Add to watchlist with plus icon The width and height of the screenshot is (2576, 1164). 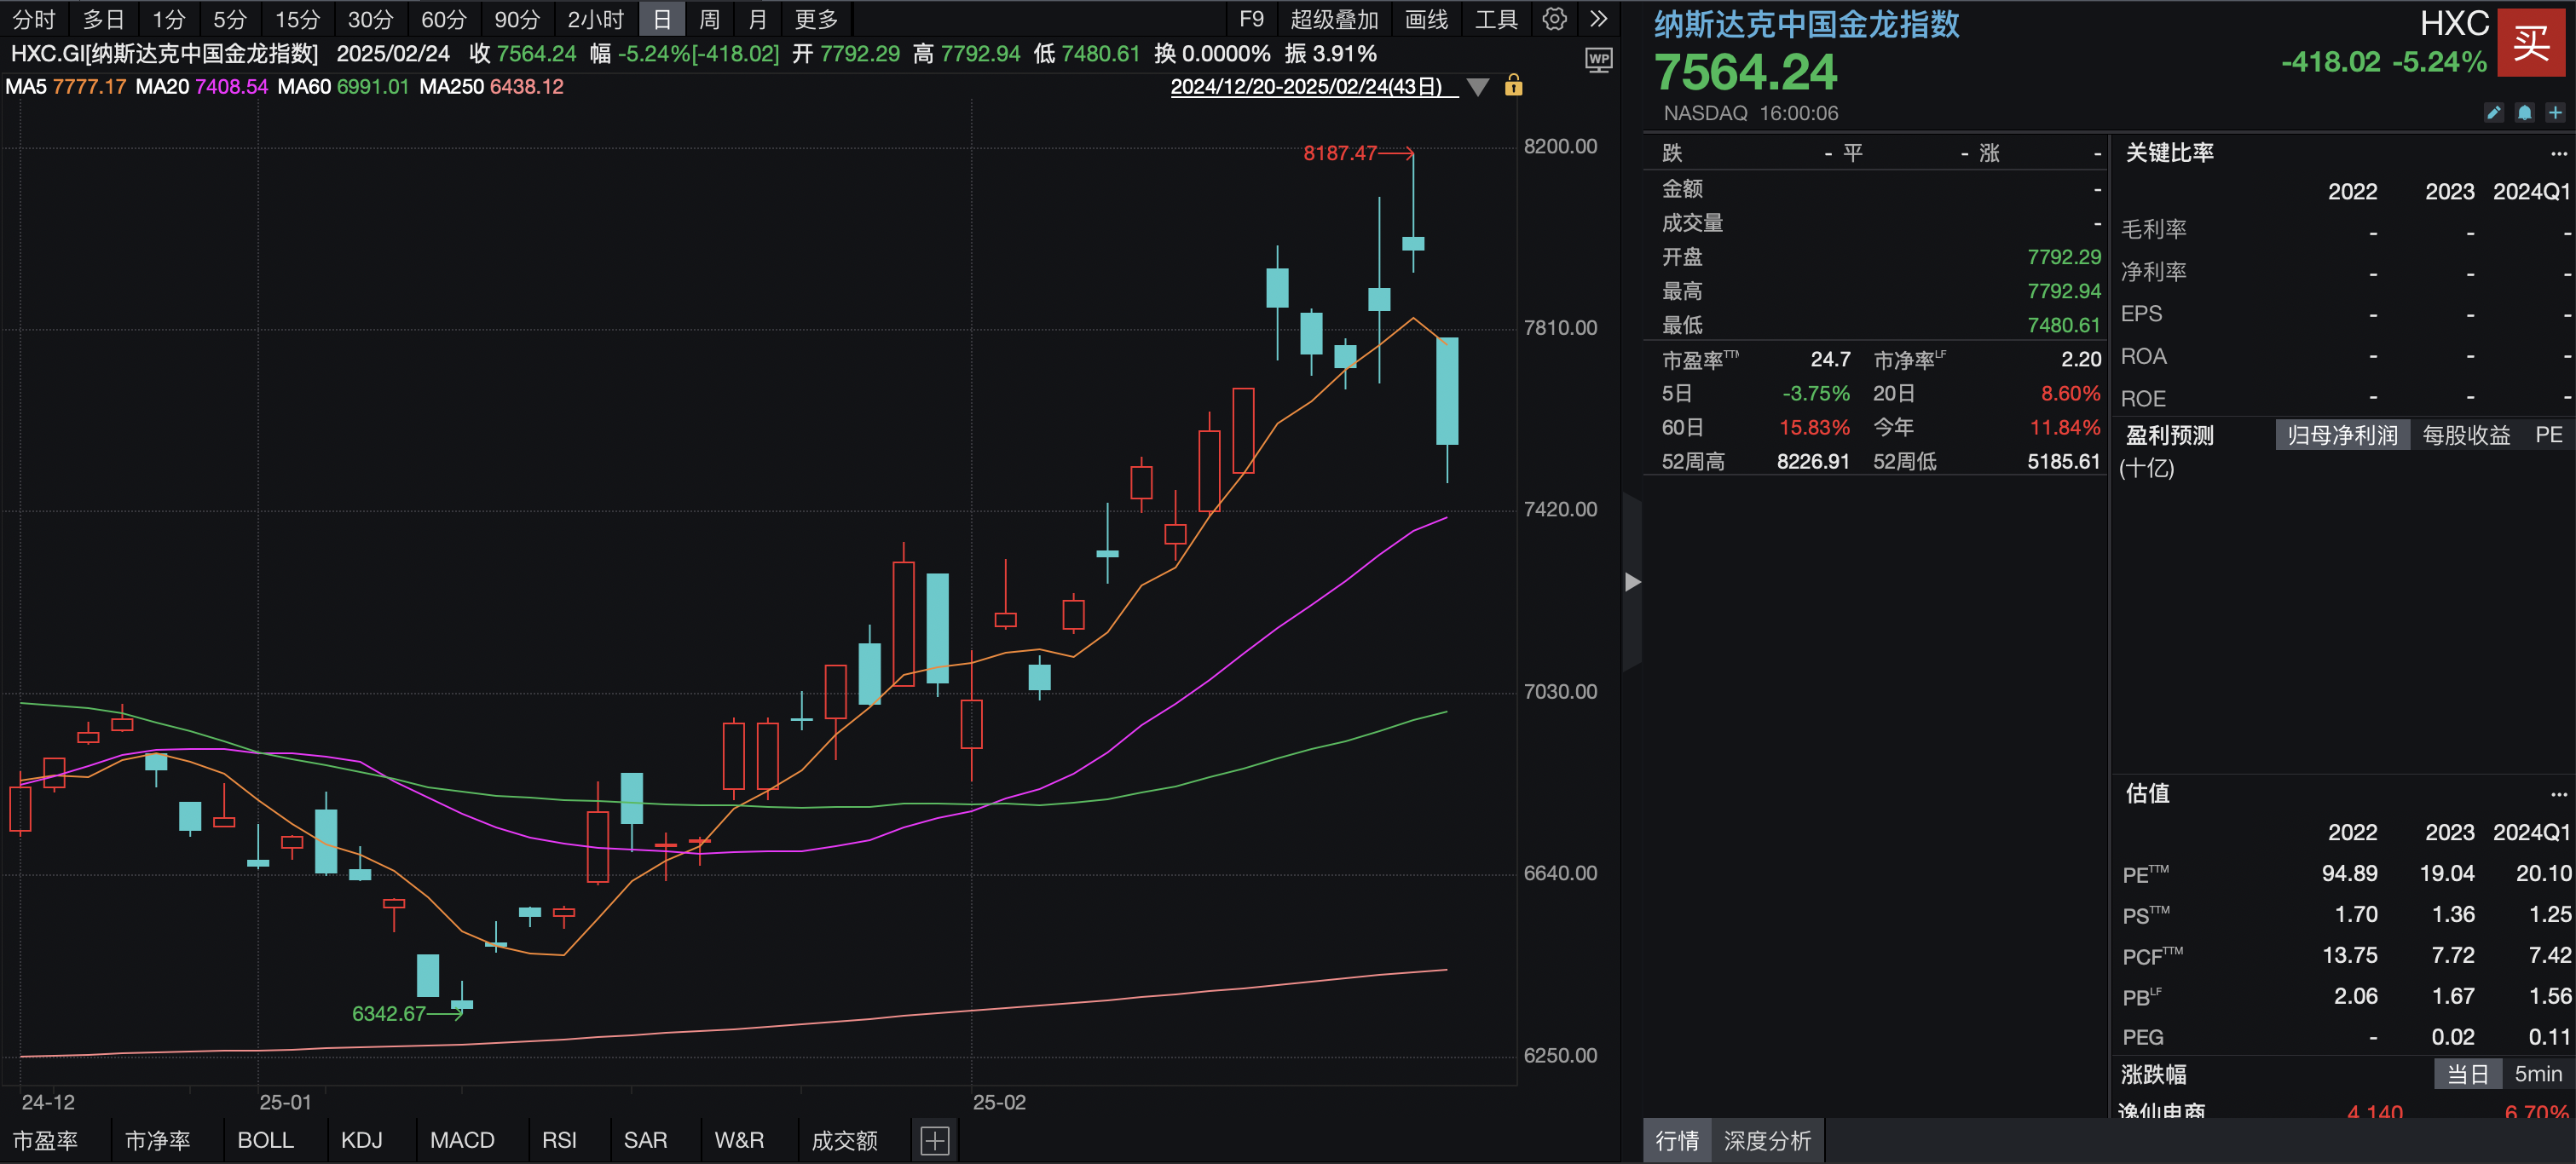click(2555, 113)
